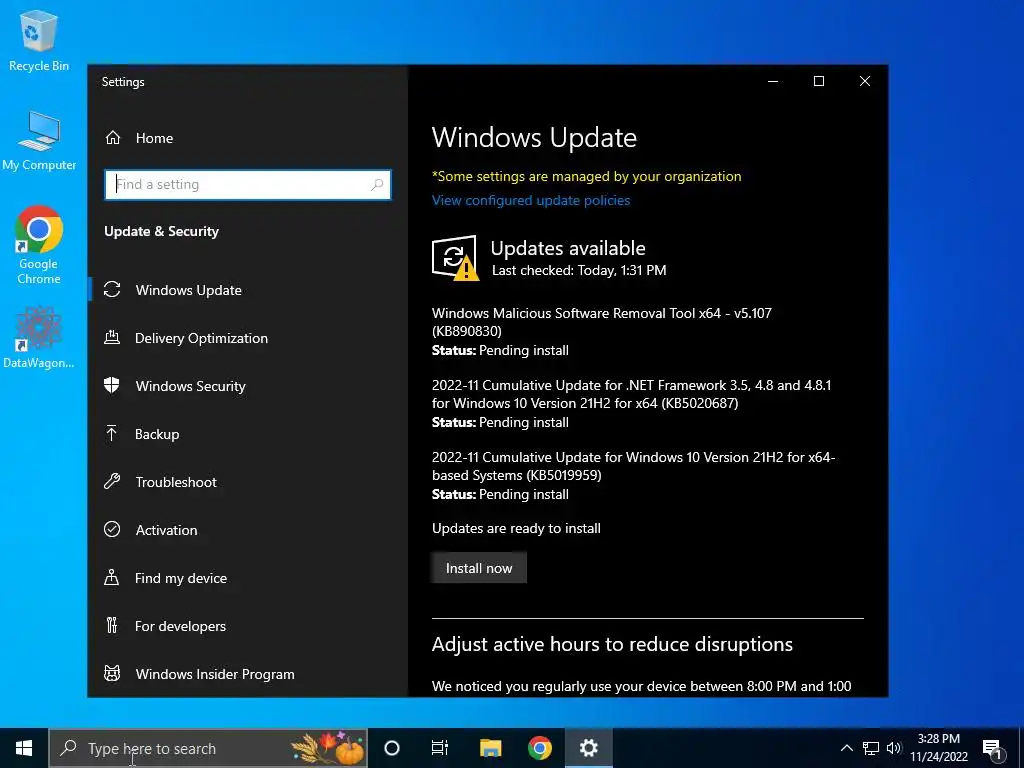Screen dimensions: 1024x768
Task: Click the Update & Security heading
Action: pyautogui.click(x=161, y=231)
